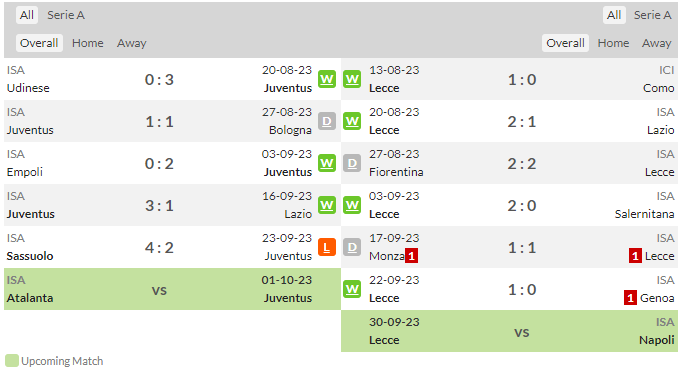Switch left panel to Serie A

click(x=66, y=15)
